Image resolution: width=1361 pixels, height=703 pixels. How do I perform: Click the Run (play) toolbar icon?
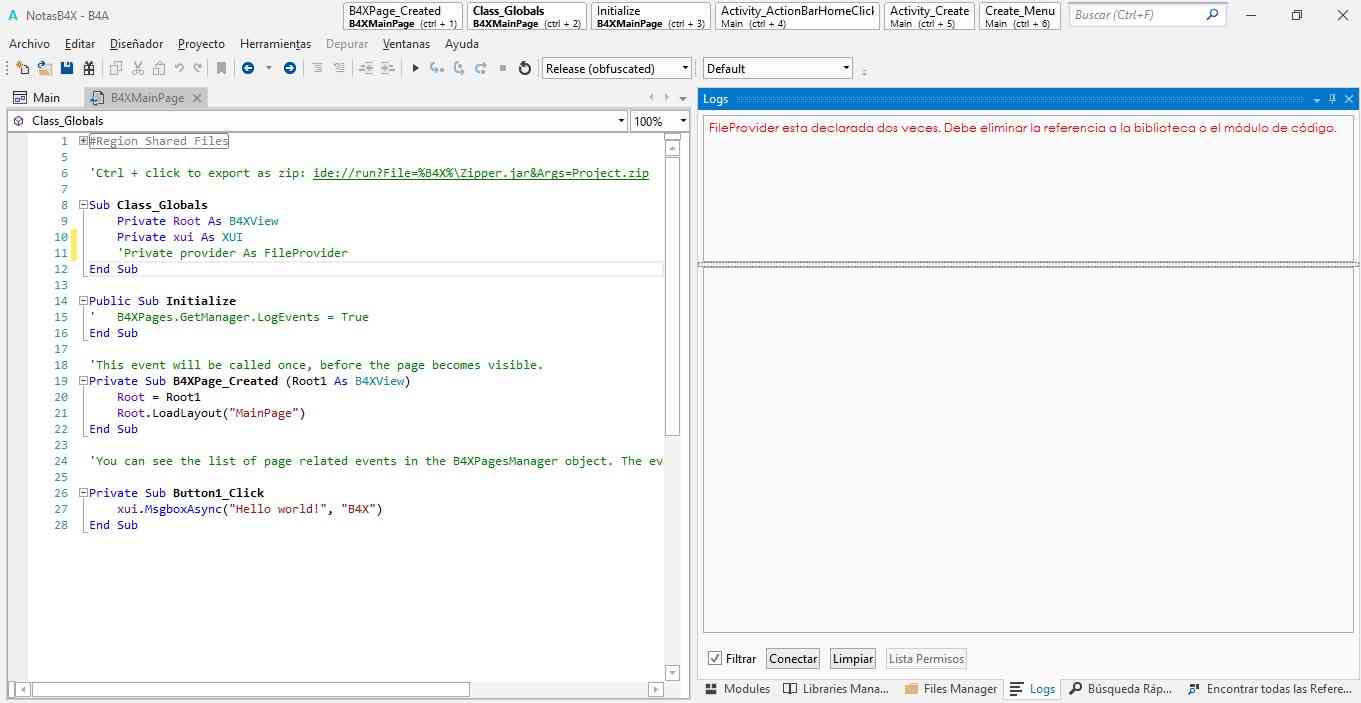(x=416, y=68)
